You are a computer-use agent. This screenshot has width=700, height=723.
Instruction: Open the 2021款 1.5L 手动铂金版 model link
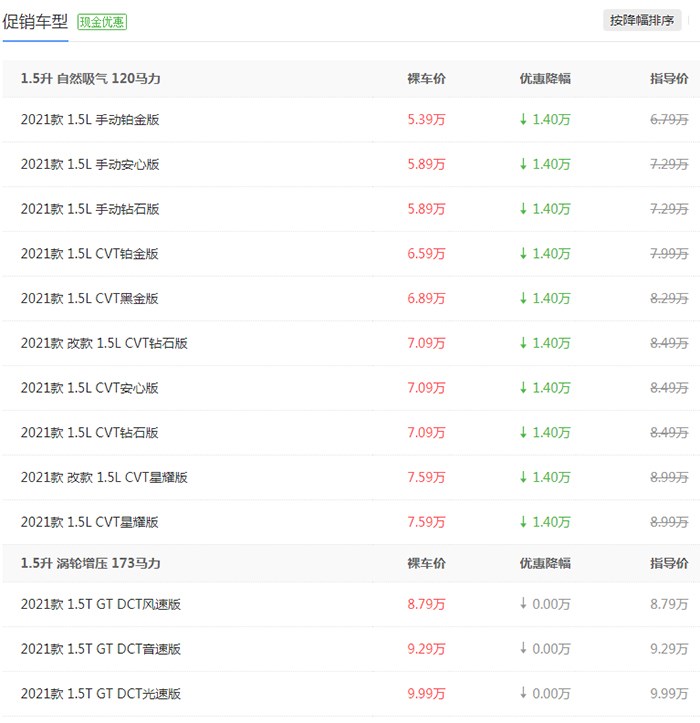click(x=90, y=120)
